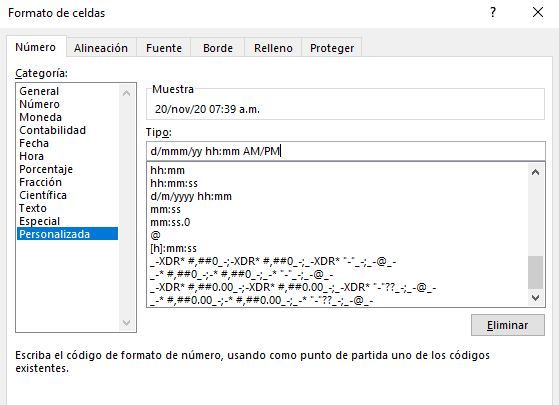Choose d/m/yyyy hh:mm format

pyautogui.click(x=337, y=196)
